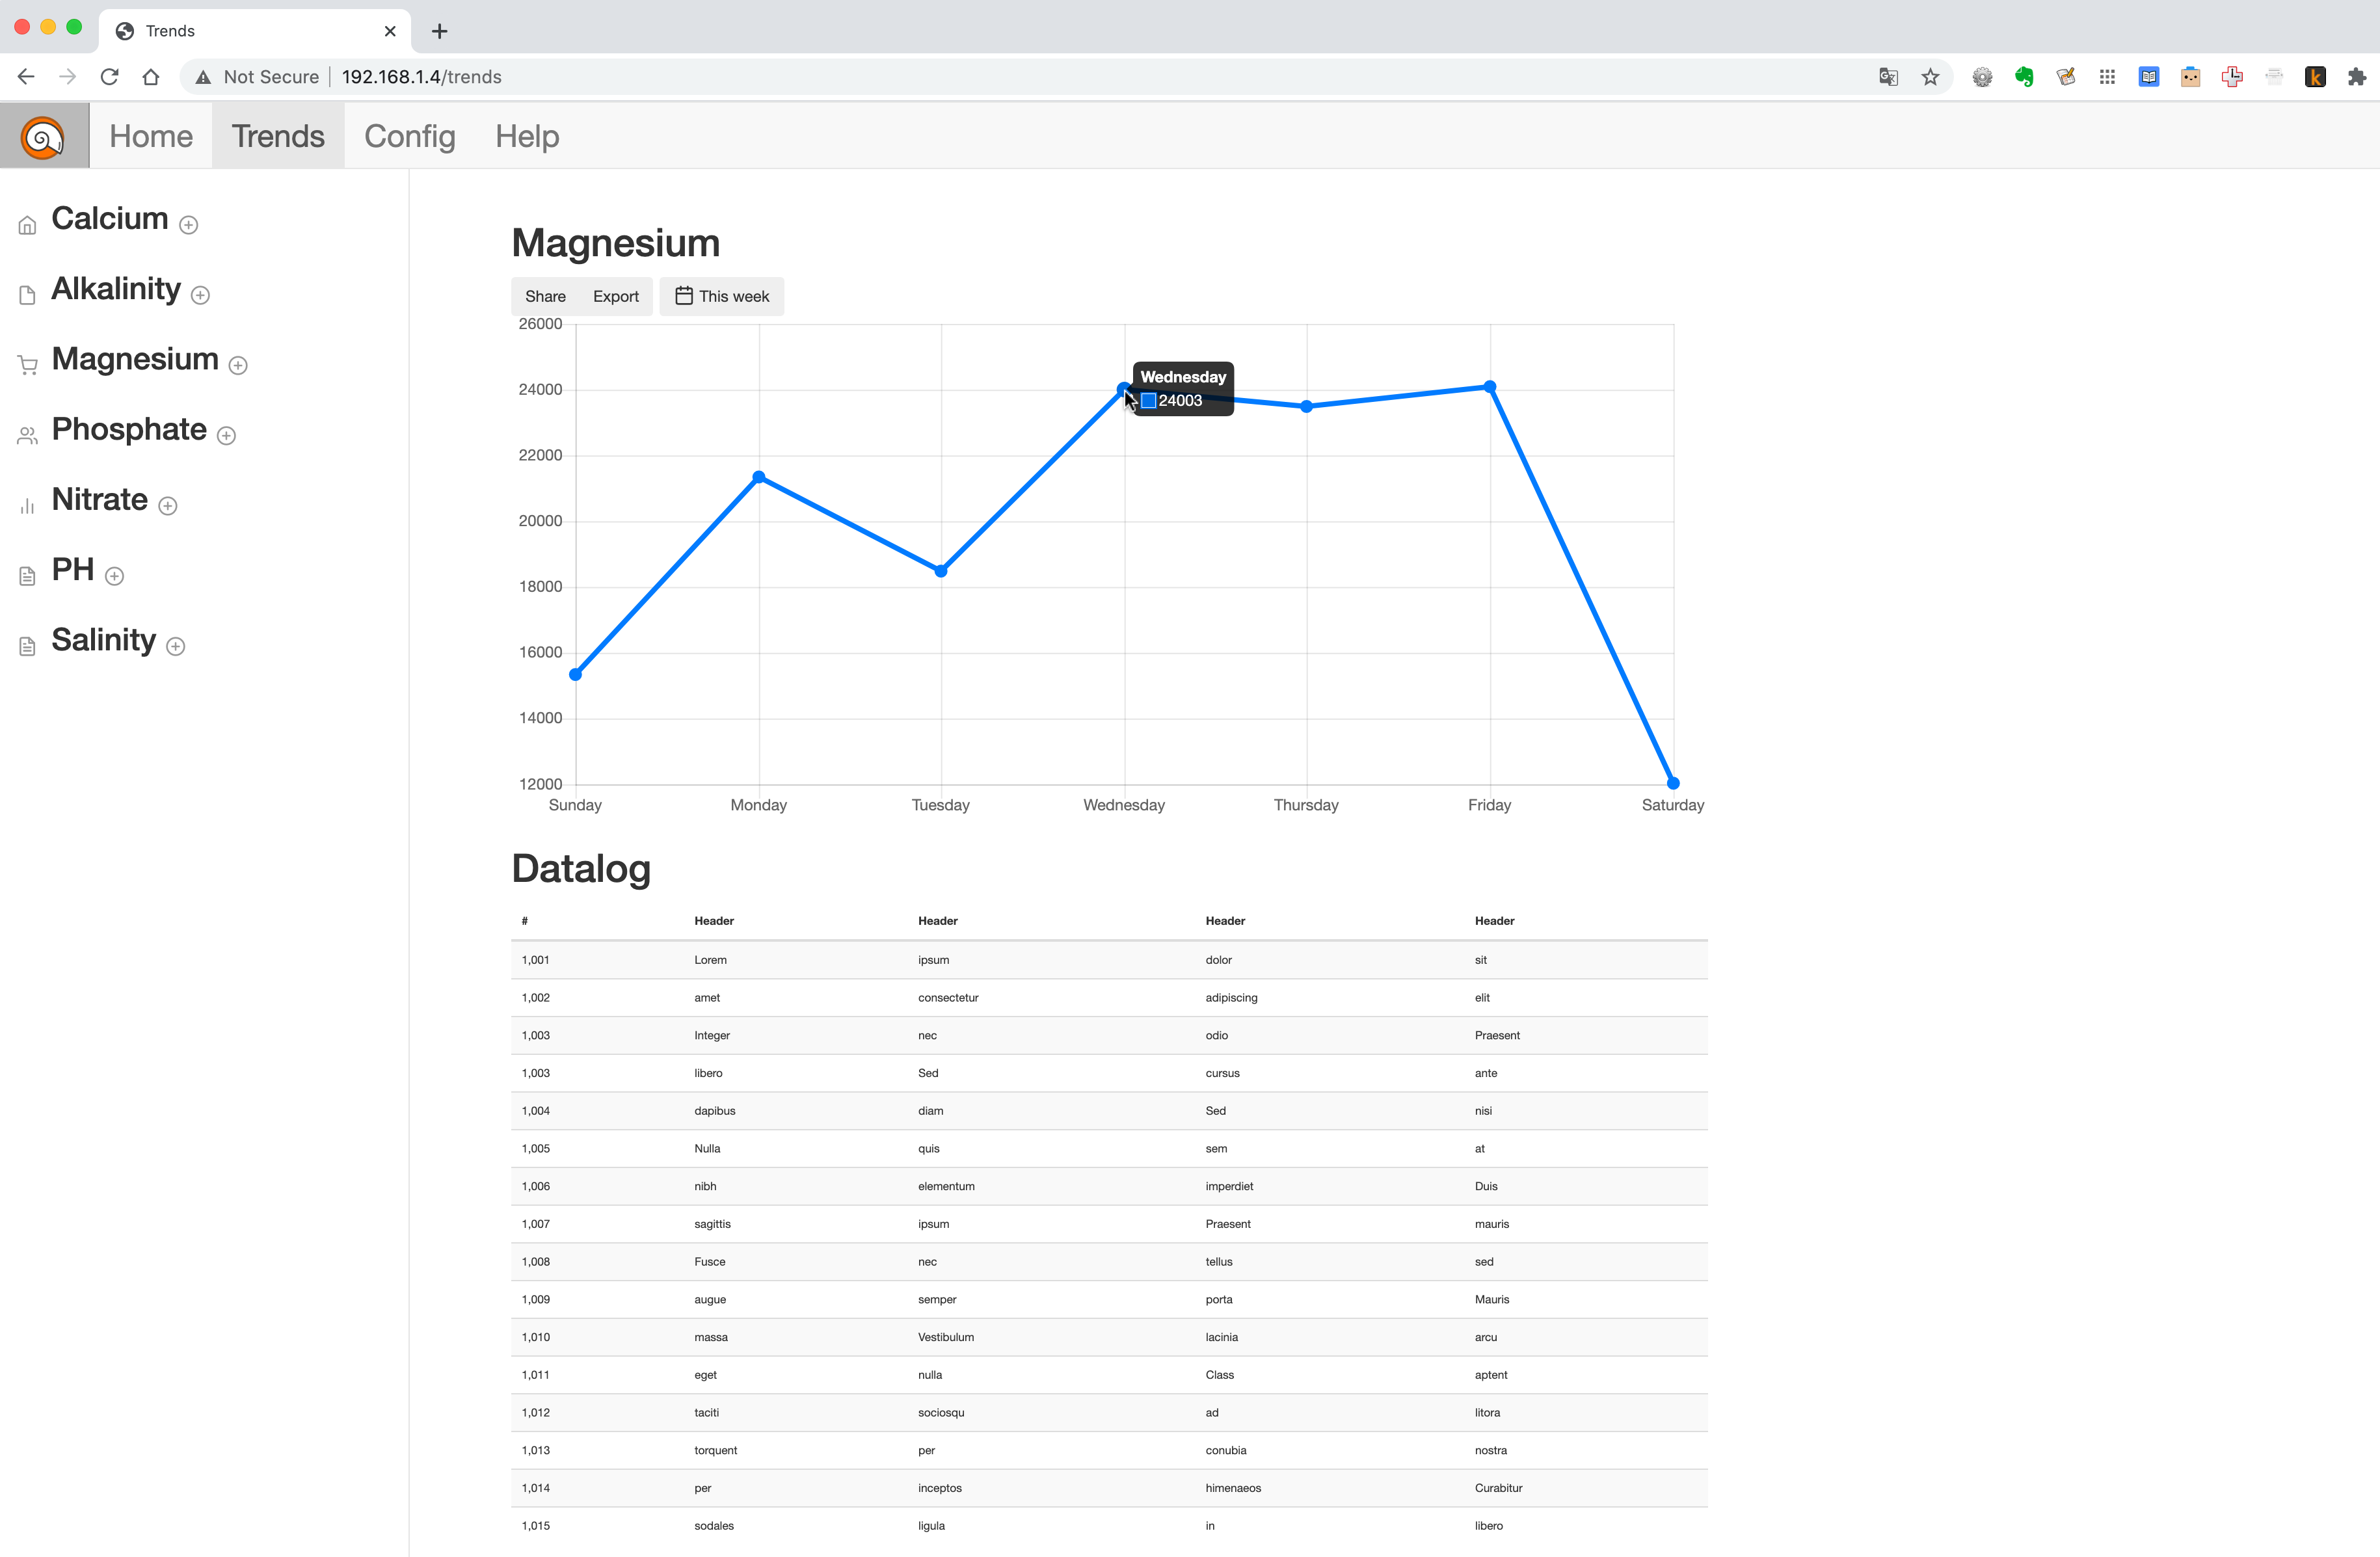Click the home icon next to Calcium
The image size is (2380, 1557).
pos(27,225)
